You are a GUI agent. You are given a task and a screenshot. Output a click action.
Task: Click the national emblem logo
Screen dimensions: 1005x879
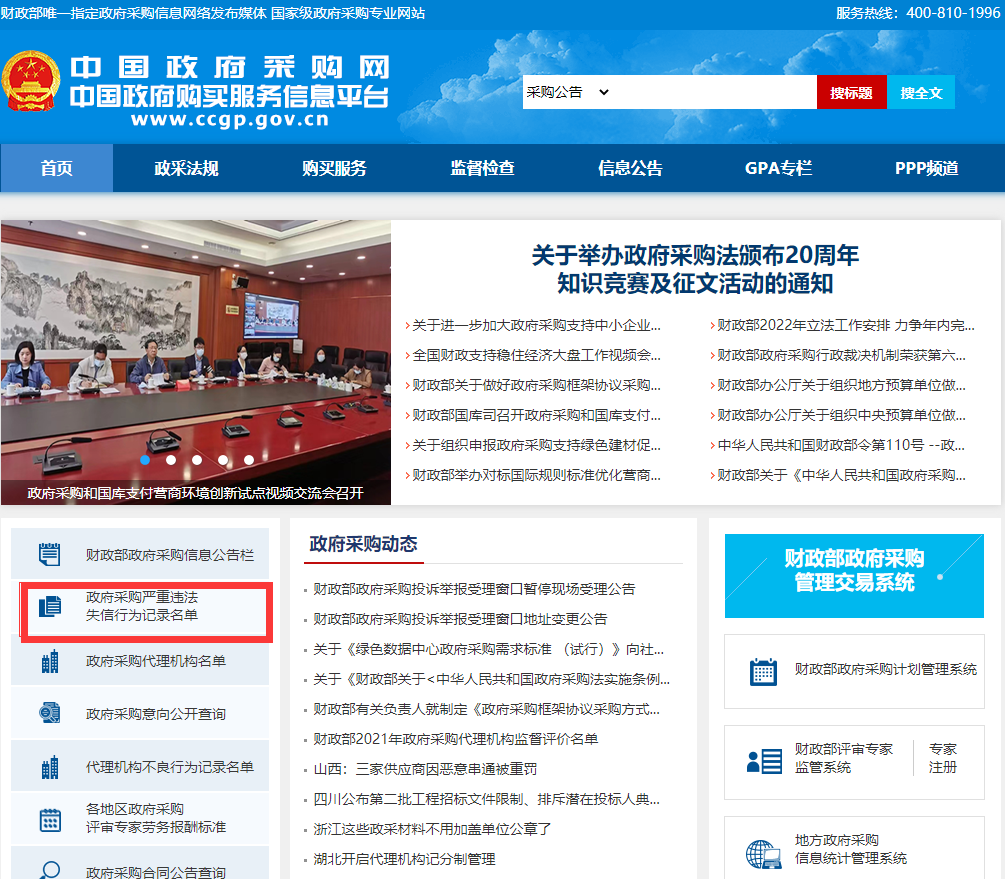coord(31,81)
